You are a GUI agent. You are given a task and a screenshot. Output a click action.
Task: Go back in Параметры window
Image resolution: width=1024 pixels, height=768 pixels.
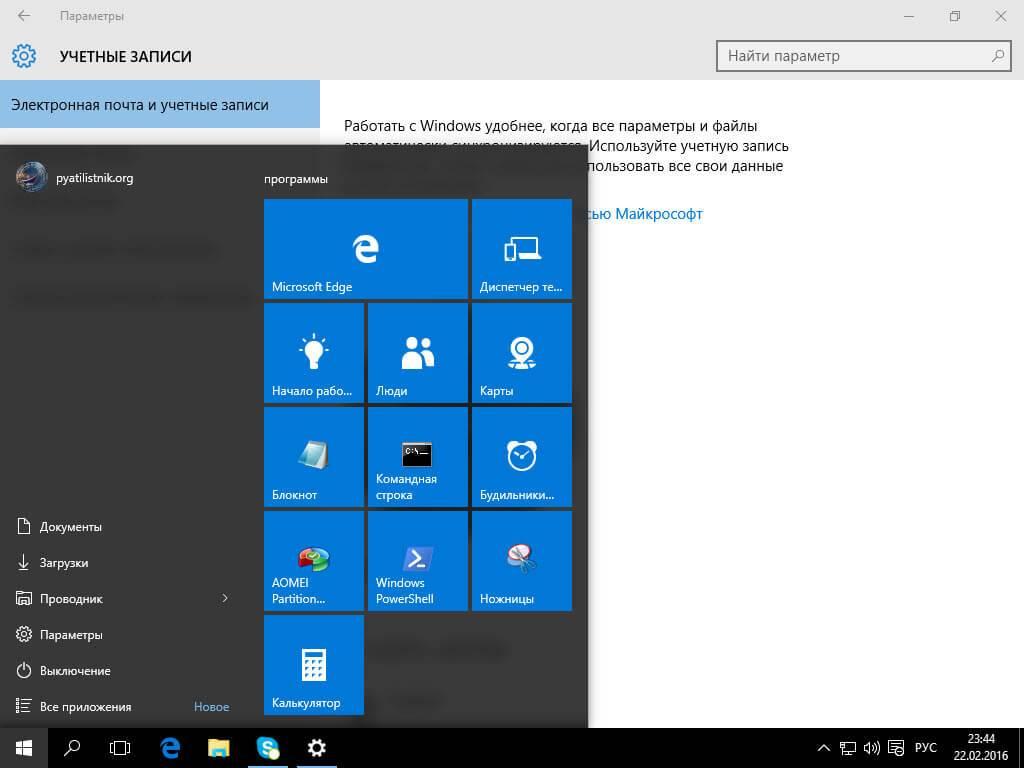click(24, 16)
